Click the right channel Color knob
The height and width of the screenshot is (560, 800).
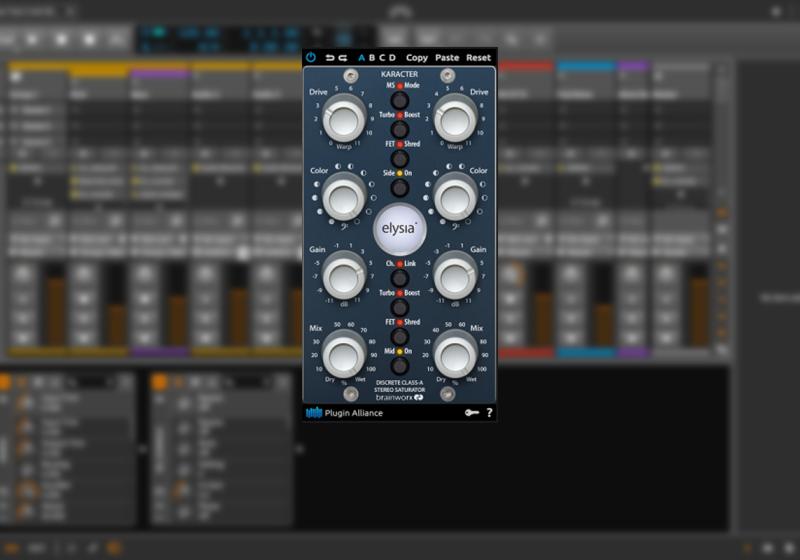pyautogui.click(x=455, y=198)
